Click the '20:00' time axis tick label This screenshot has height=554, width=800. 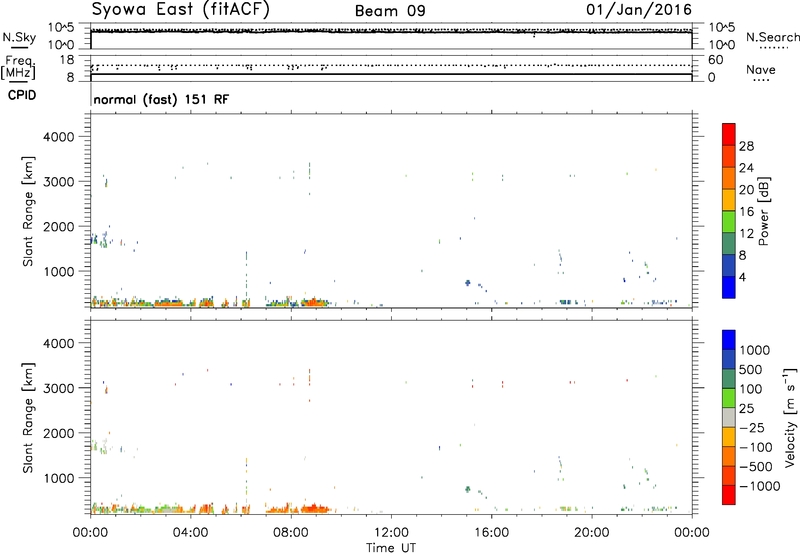coord(592,533)
